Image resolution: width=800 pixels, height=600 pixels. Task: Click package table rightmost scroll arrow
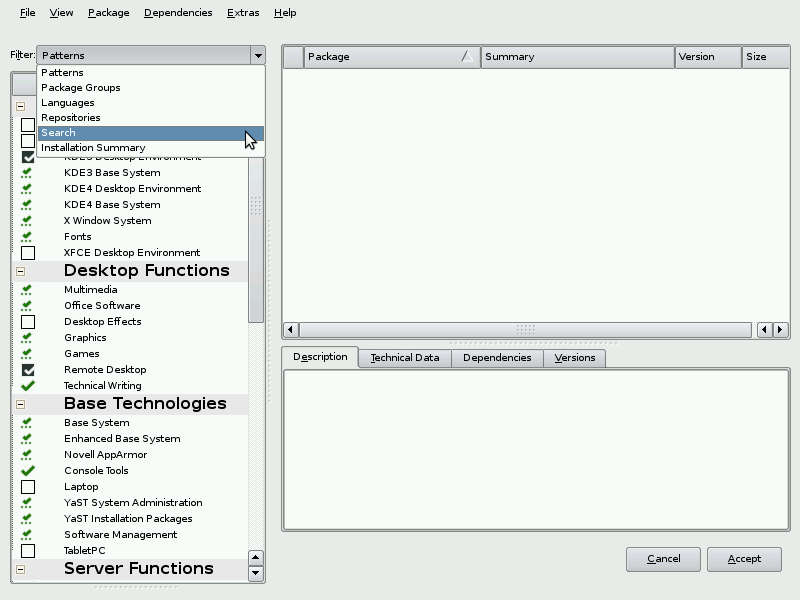point(780,330)
